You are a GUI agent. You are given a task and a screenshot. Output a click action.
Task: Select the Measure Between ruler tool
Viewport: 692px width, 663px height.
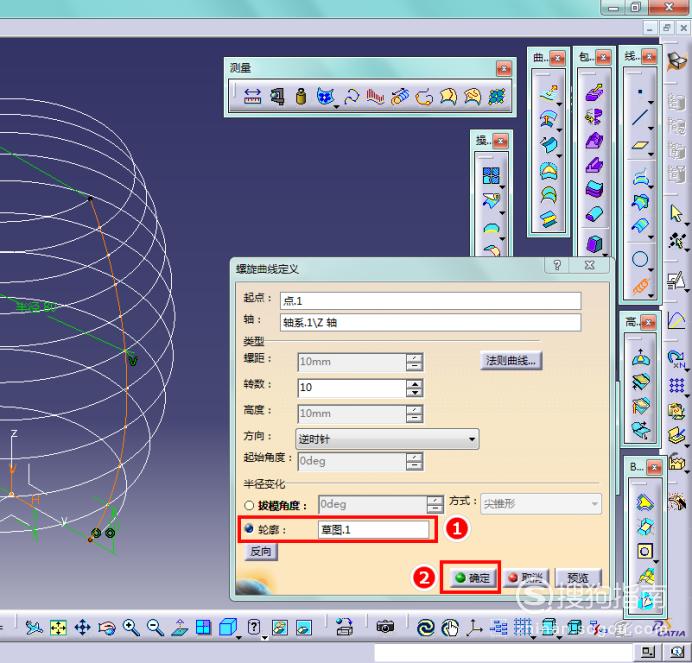coord(252,96)
